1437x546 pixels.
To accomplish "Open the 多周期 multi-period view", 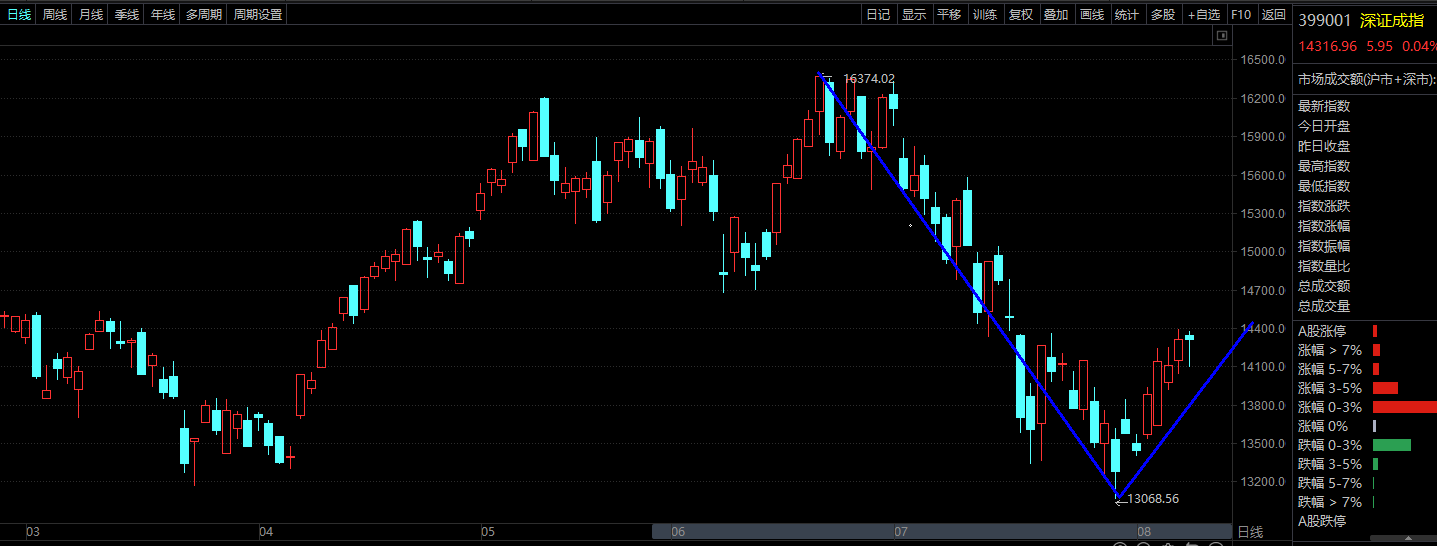I will (204, 15).
